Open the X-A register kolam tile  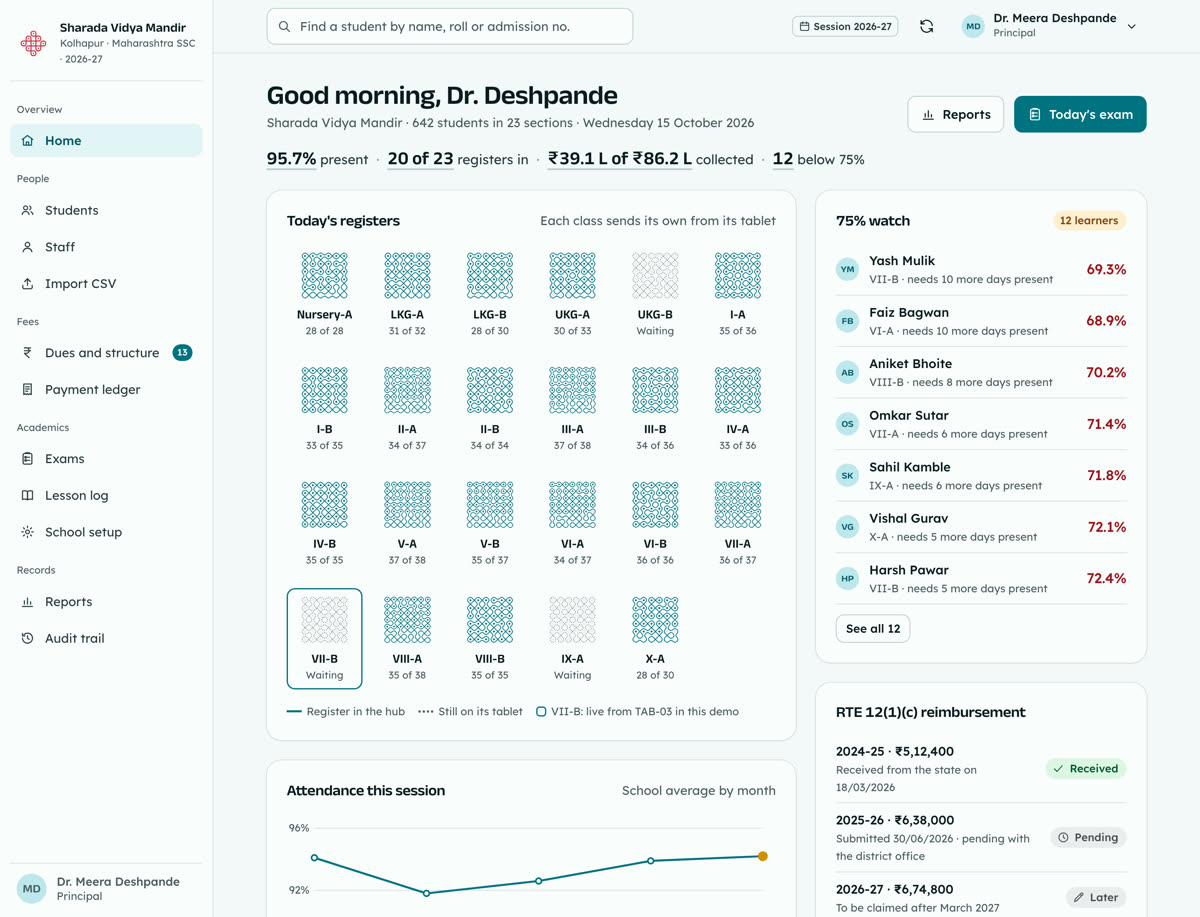(655, 639)
